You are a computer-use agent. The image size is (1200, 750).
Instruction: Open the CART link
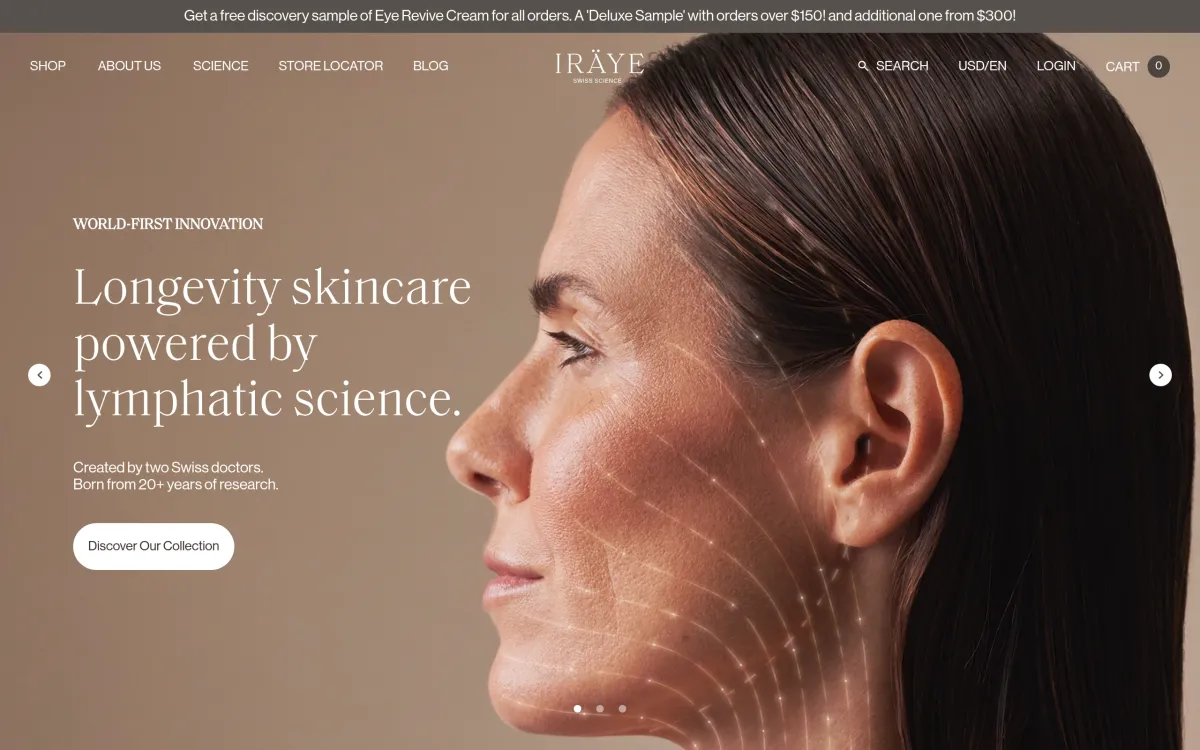(1122, 67)
